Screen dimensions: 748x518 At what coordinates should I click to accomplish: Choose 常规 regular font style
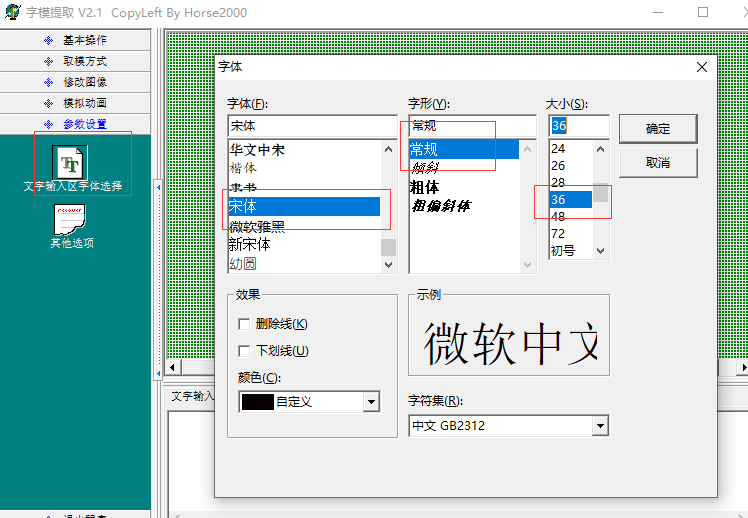464,149
